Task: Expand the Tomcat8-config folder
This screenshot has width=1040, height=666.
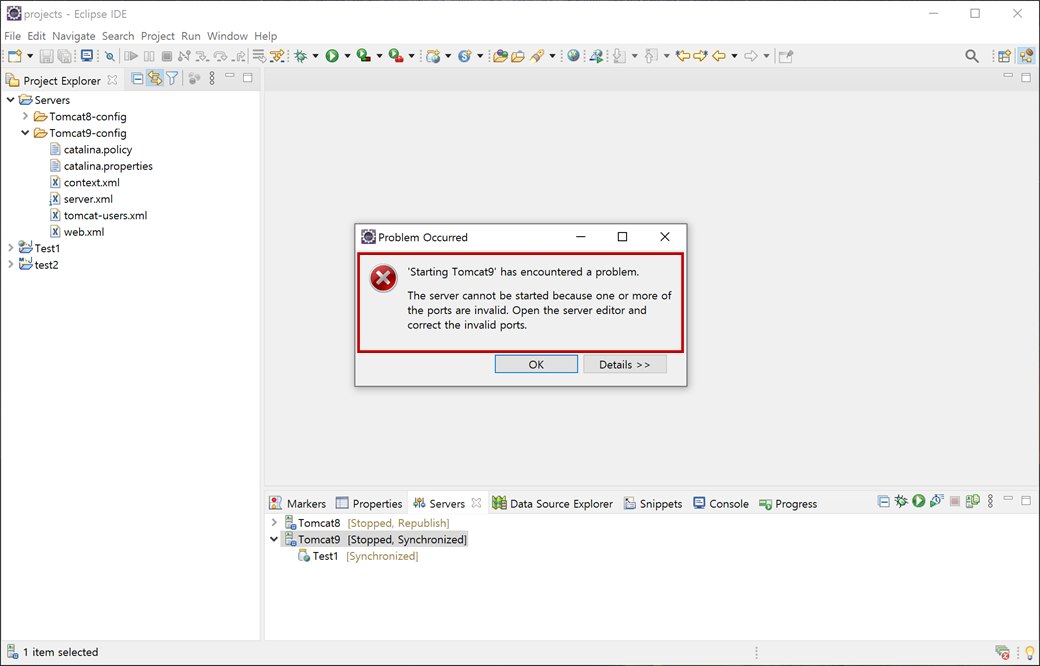Action: tap(25, 116)
